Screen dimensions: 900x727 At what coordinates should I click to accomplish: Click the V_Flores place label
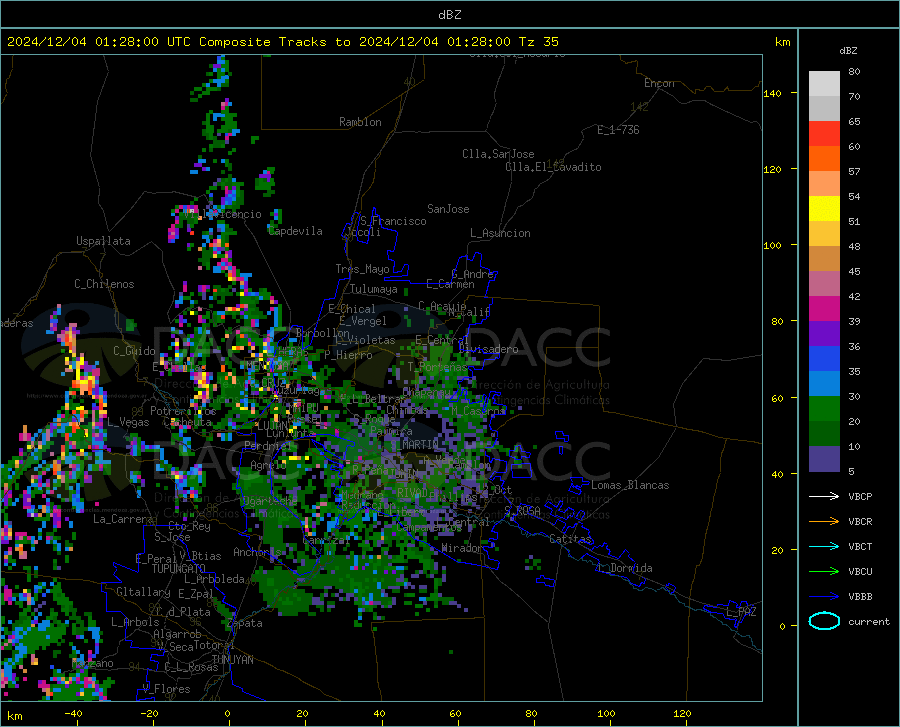[x=166, y=689]
